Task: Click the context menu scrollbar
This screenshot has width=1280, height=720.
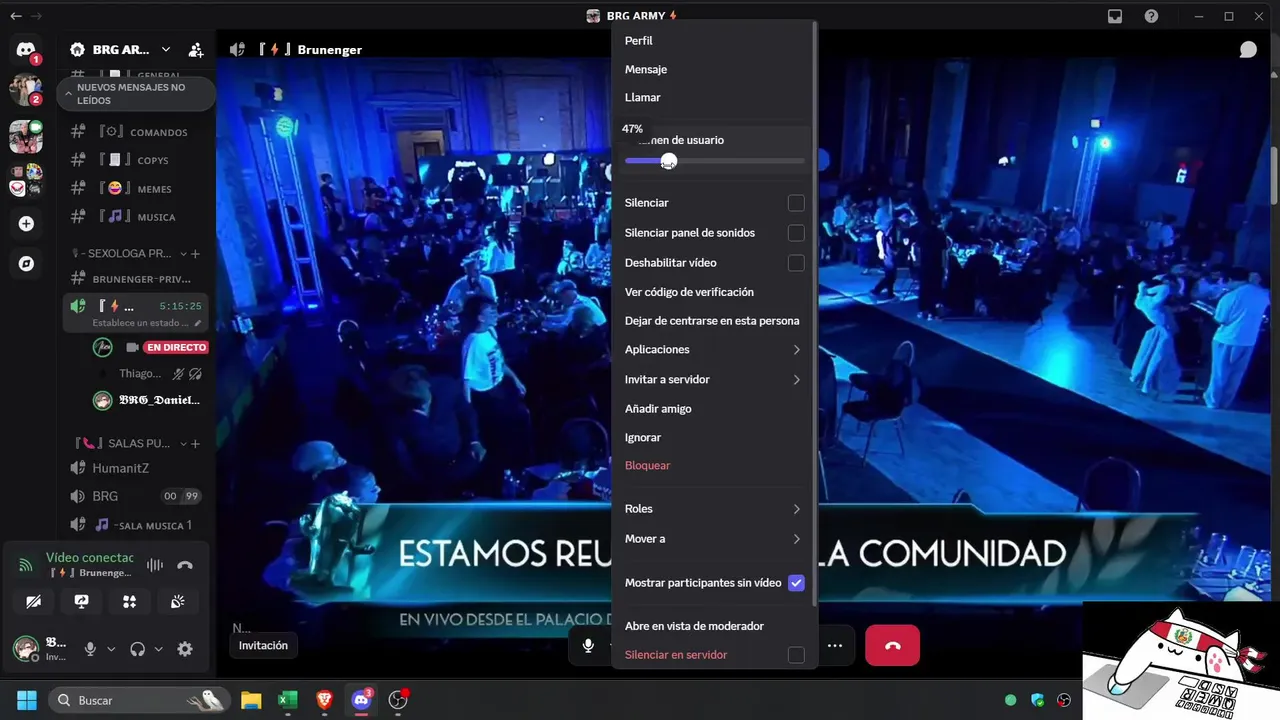Action: pos(816,315)
